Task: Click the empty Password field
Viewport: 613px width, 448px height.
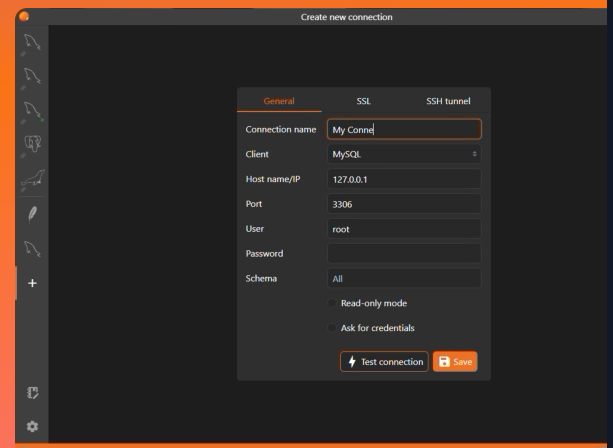Action: click(x=404, y=254)
